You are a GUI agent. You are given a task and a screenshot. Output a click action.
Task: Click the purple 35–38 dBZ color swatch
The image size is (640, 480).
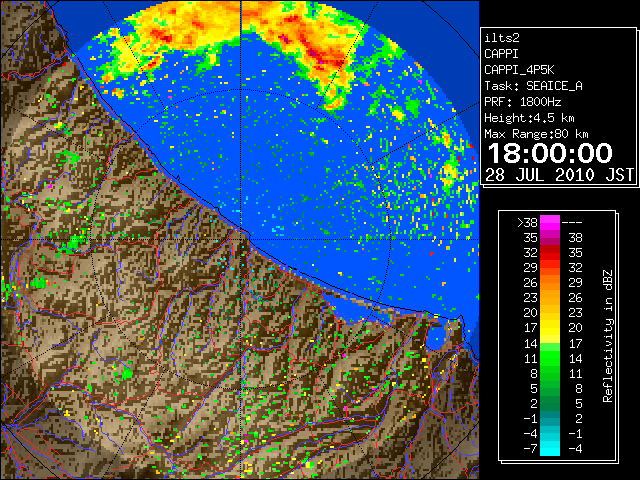(x=550, y=238)
